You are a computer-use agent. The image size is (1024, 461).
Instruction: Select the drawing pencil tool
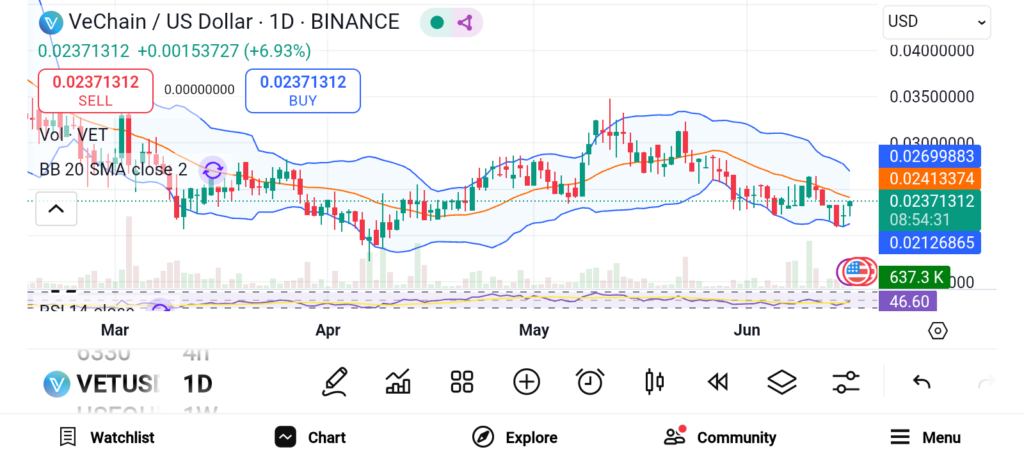tap(334, 382)
